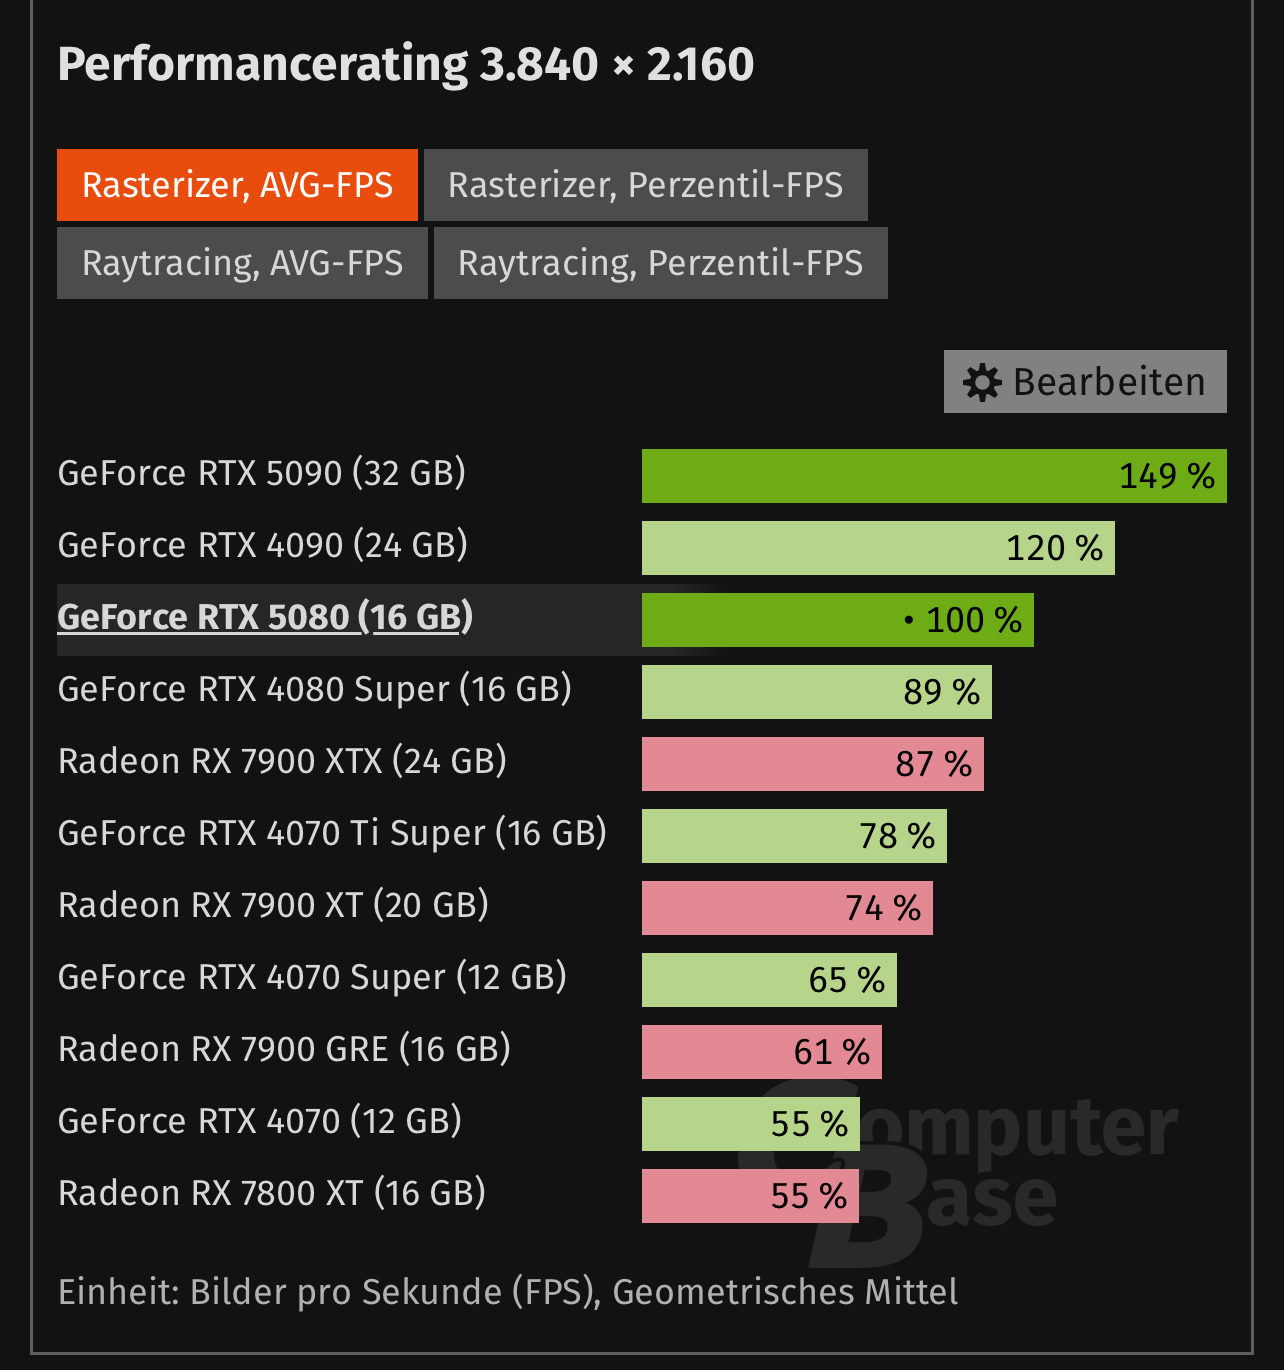
Task: Click the Radeon RX 7800 XT 55 % bar
Action: (x=750, y=1196)
